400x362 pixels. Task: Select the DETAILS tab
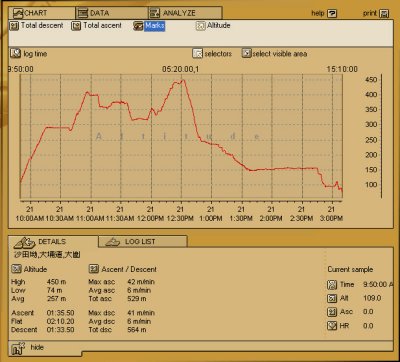[53, 242]
